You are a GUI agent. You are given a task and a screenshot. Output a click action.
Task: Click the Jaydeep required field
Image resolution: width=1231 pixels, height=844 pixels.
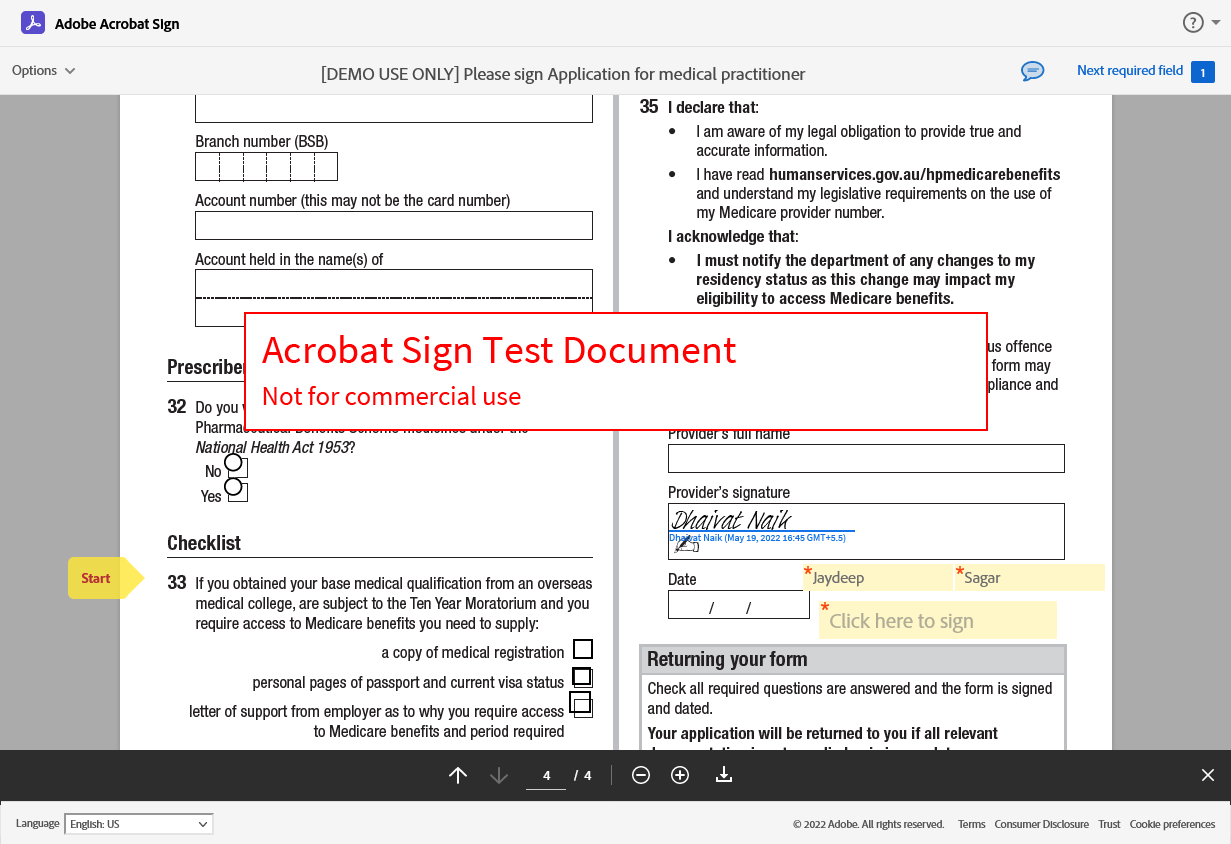click(878, 578)
